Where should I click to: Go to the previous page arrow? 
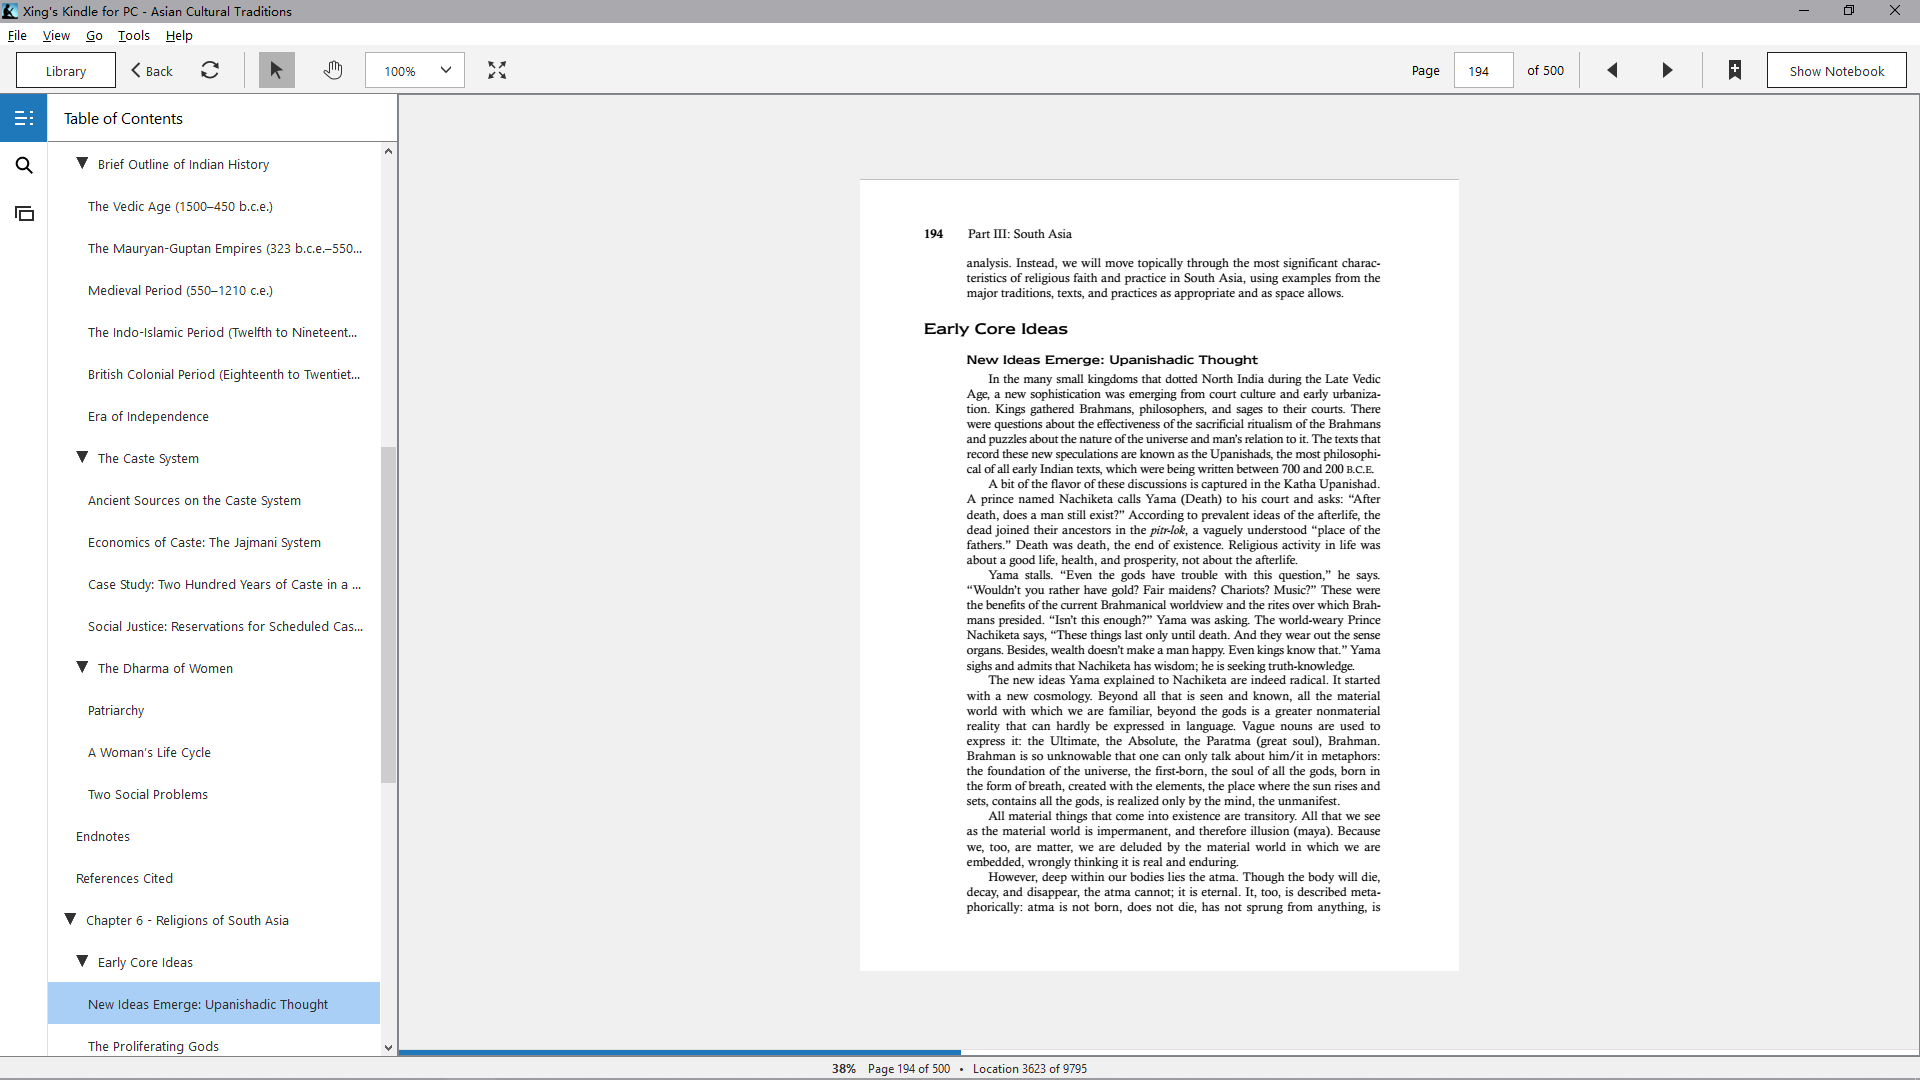click(x=1612, y=70)
